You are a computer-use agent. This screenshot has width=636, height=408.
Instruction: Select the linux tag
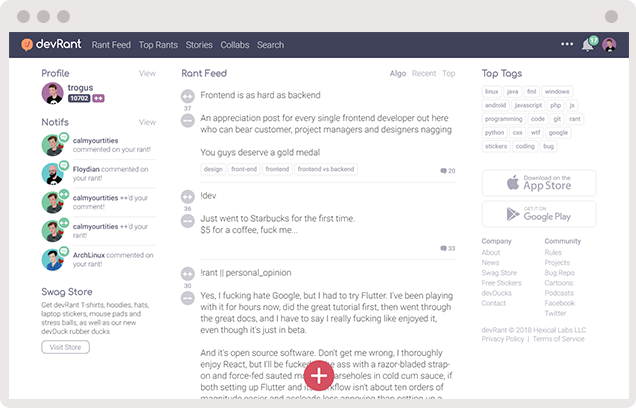492,92
